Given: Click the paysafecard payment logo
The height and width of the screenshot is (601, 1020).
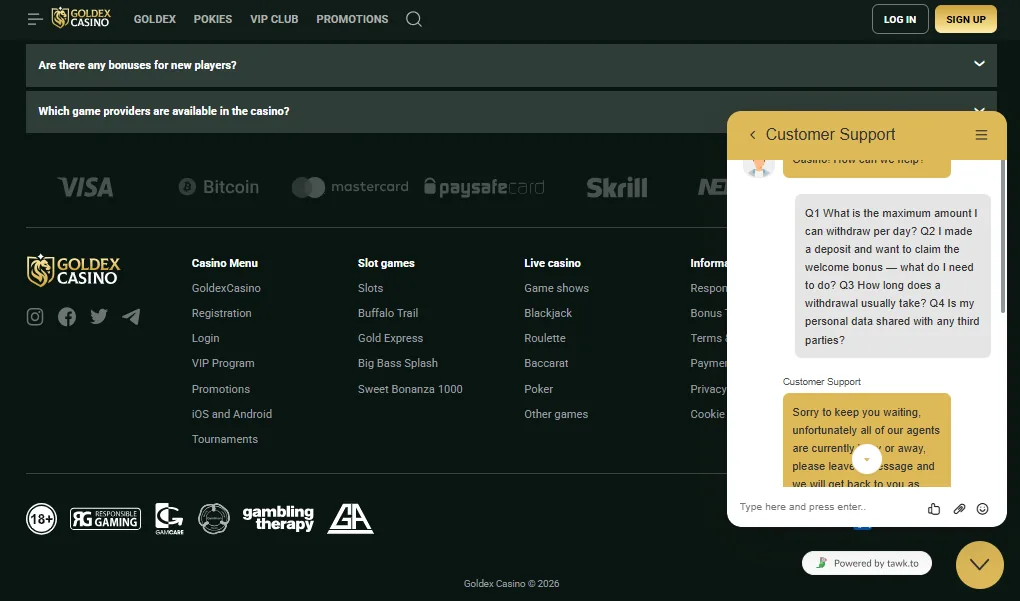Looking at the screenshot, I should click(484, 187).
